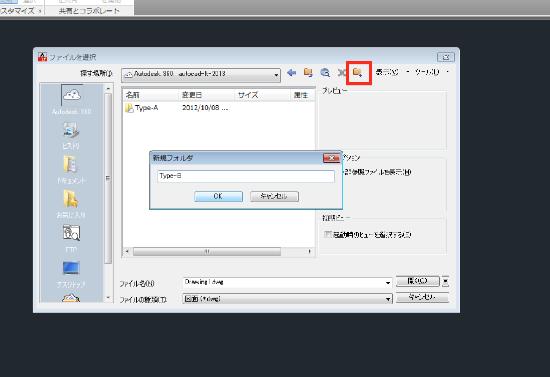
Task: Click the Delete X icon in toolbar
Action: [x=341, y=73]
